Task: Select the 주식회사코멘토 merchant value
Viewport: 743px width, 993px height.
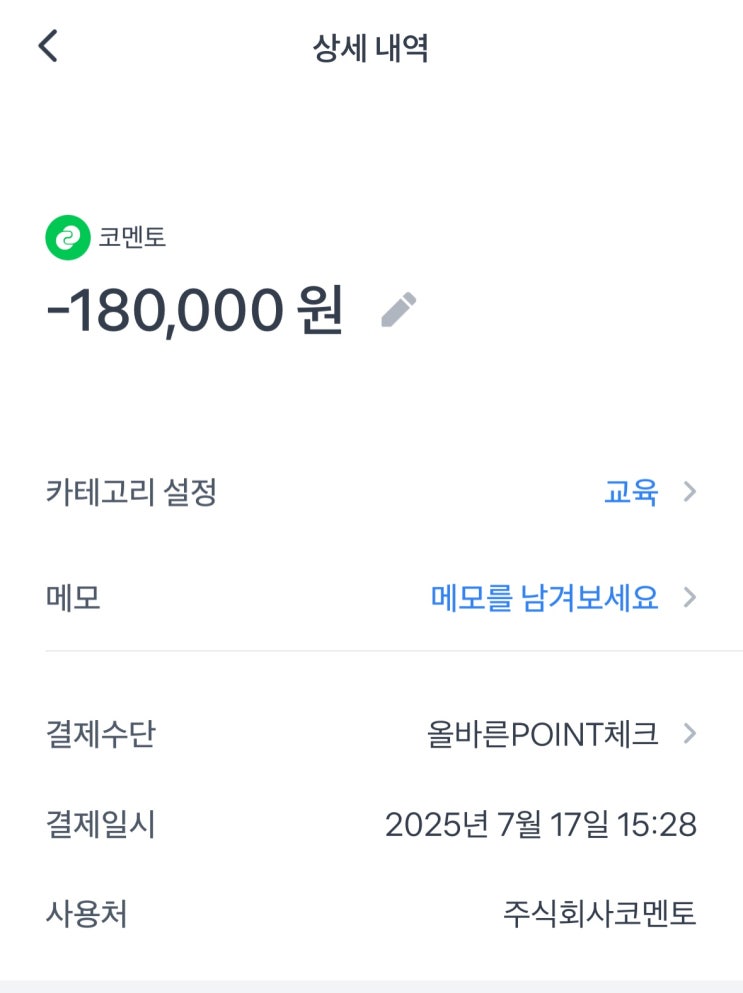Action: coord(599,913)
